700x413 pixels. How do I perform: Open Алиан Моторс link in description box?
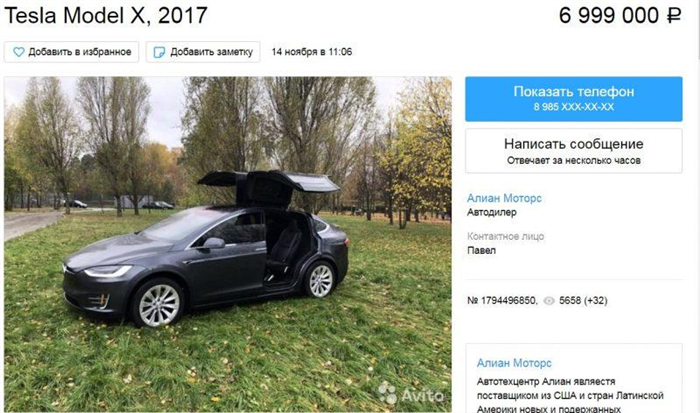(514, 363)
